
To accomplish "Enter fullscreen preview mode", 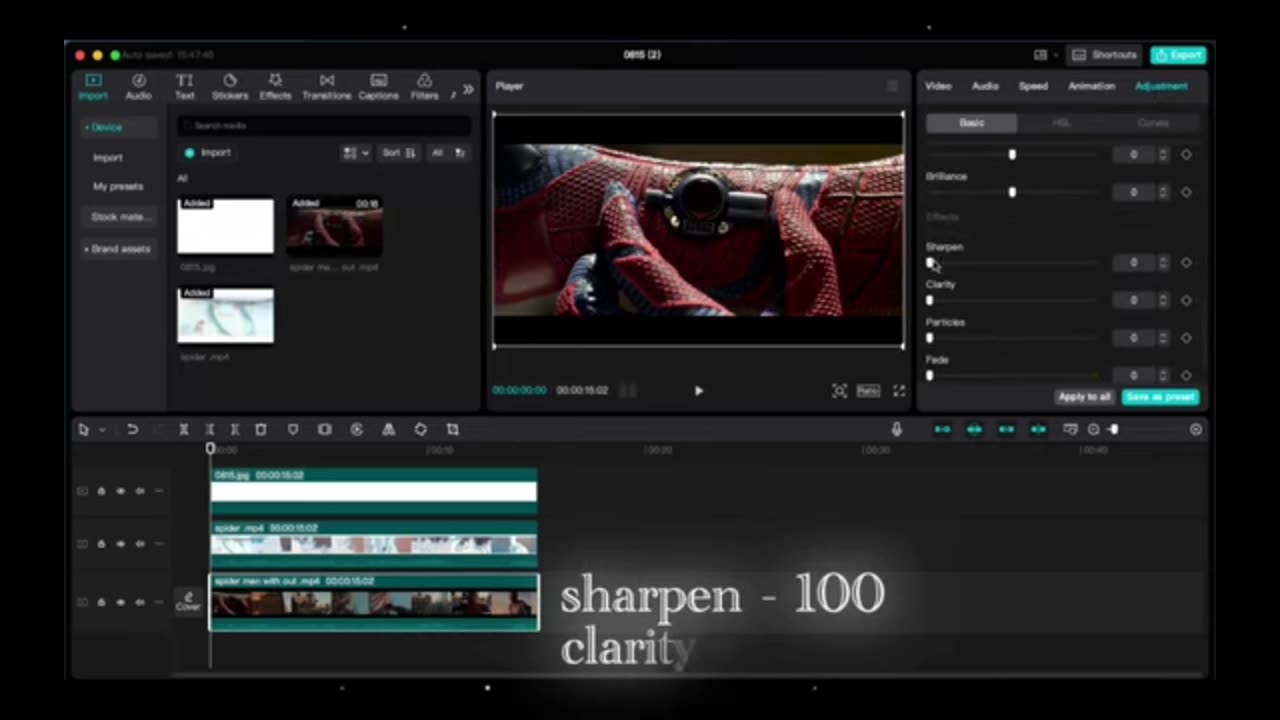I will [x=899, y=391].
